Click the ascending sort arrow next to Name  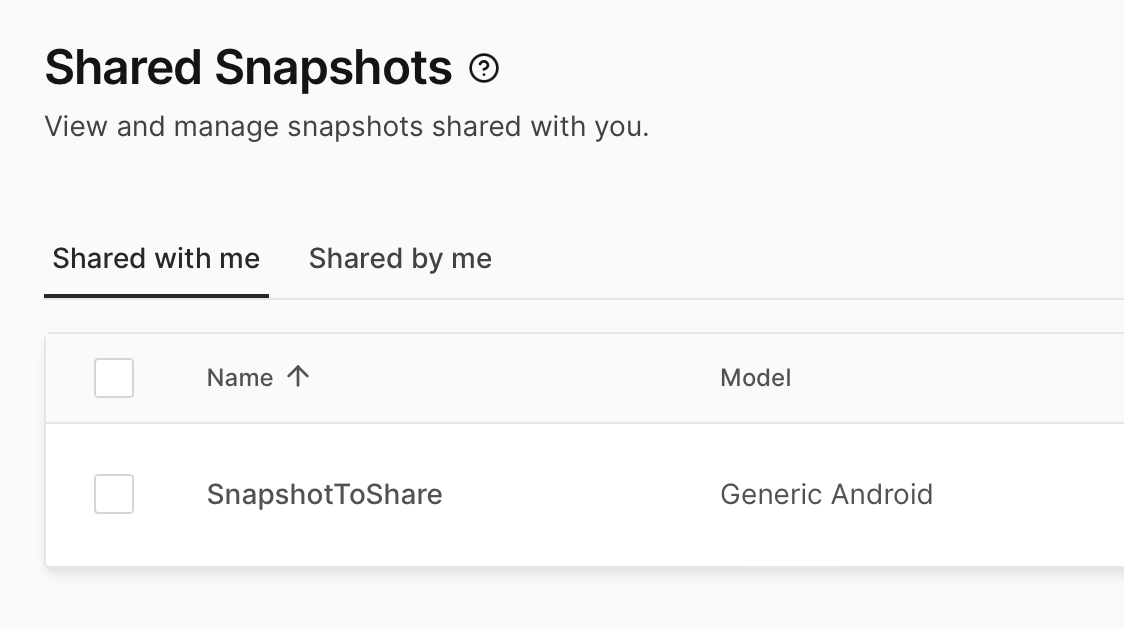[x=298, y=377]
